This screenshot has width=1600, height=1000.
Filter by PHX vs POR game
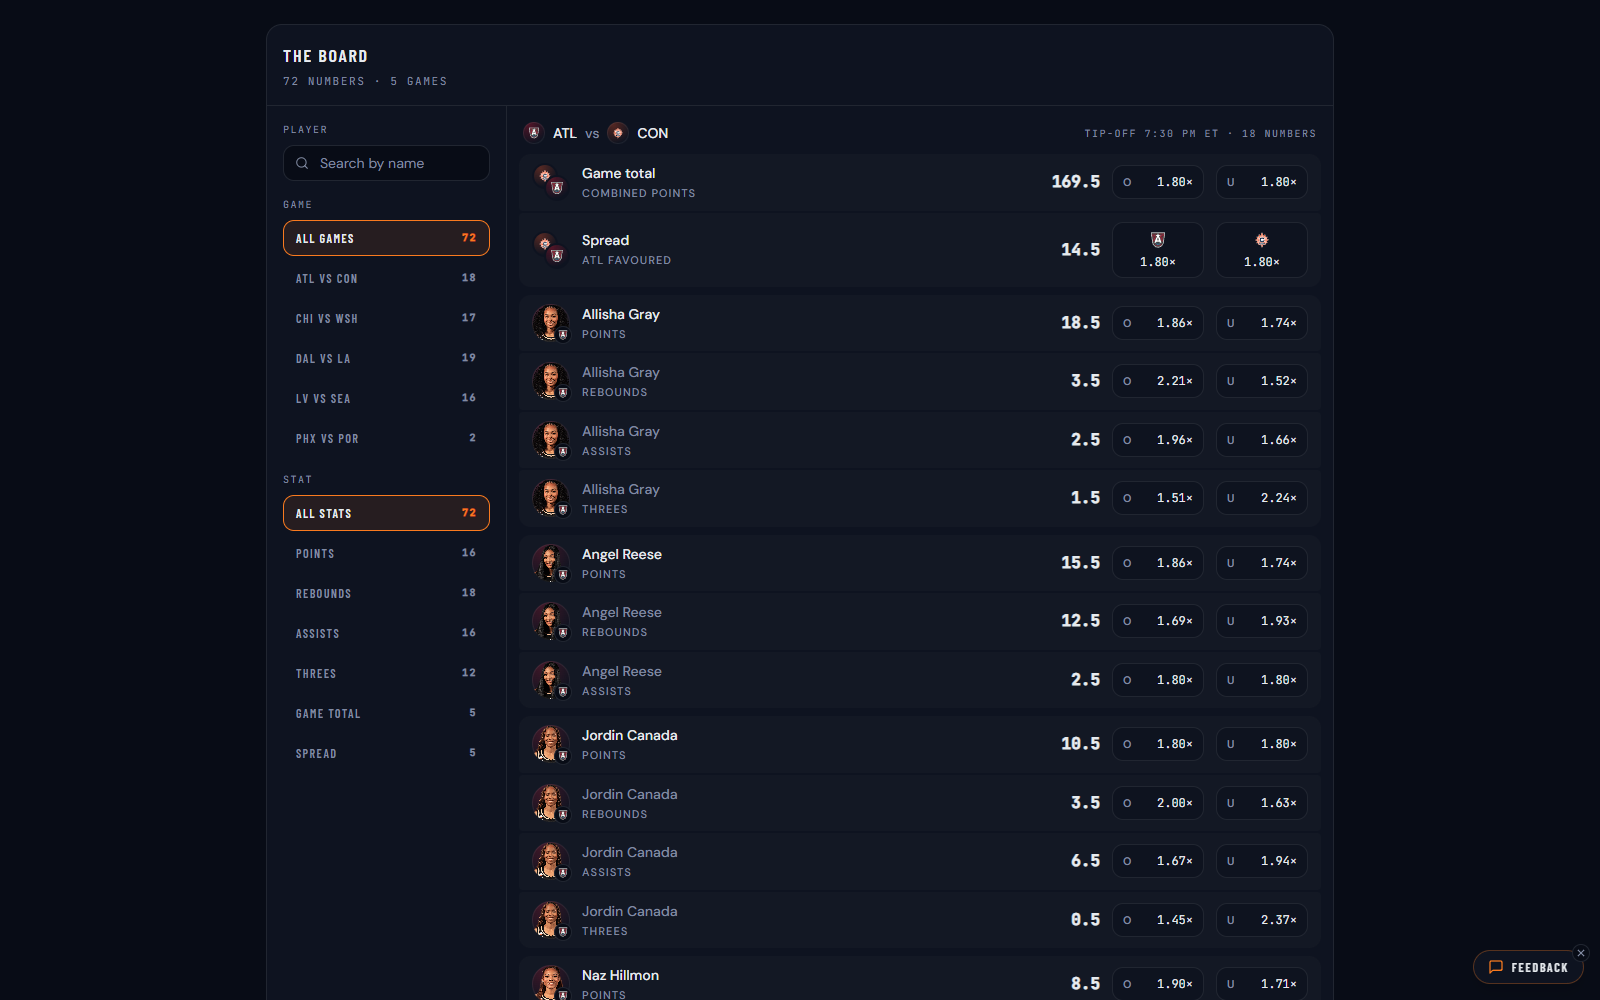(x=386, y=438)
